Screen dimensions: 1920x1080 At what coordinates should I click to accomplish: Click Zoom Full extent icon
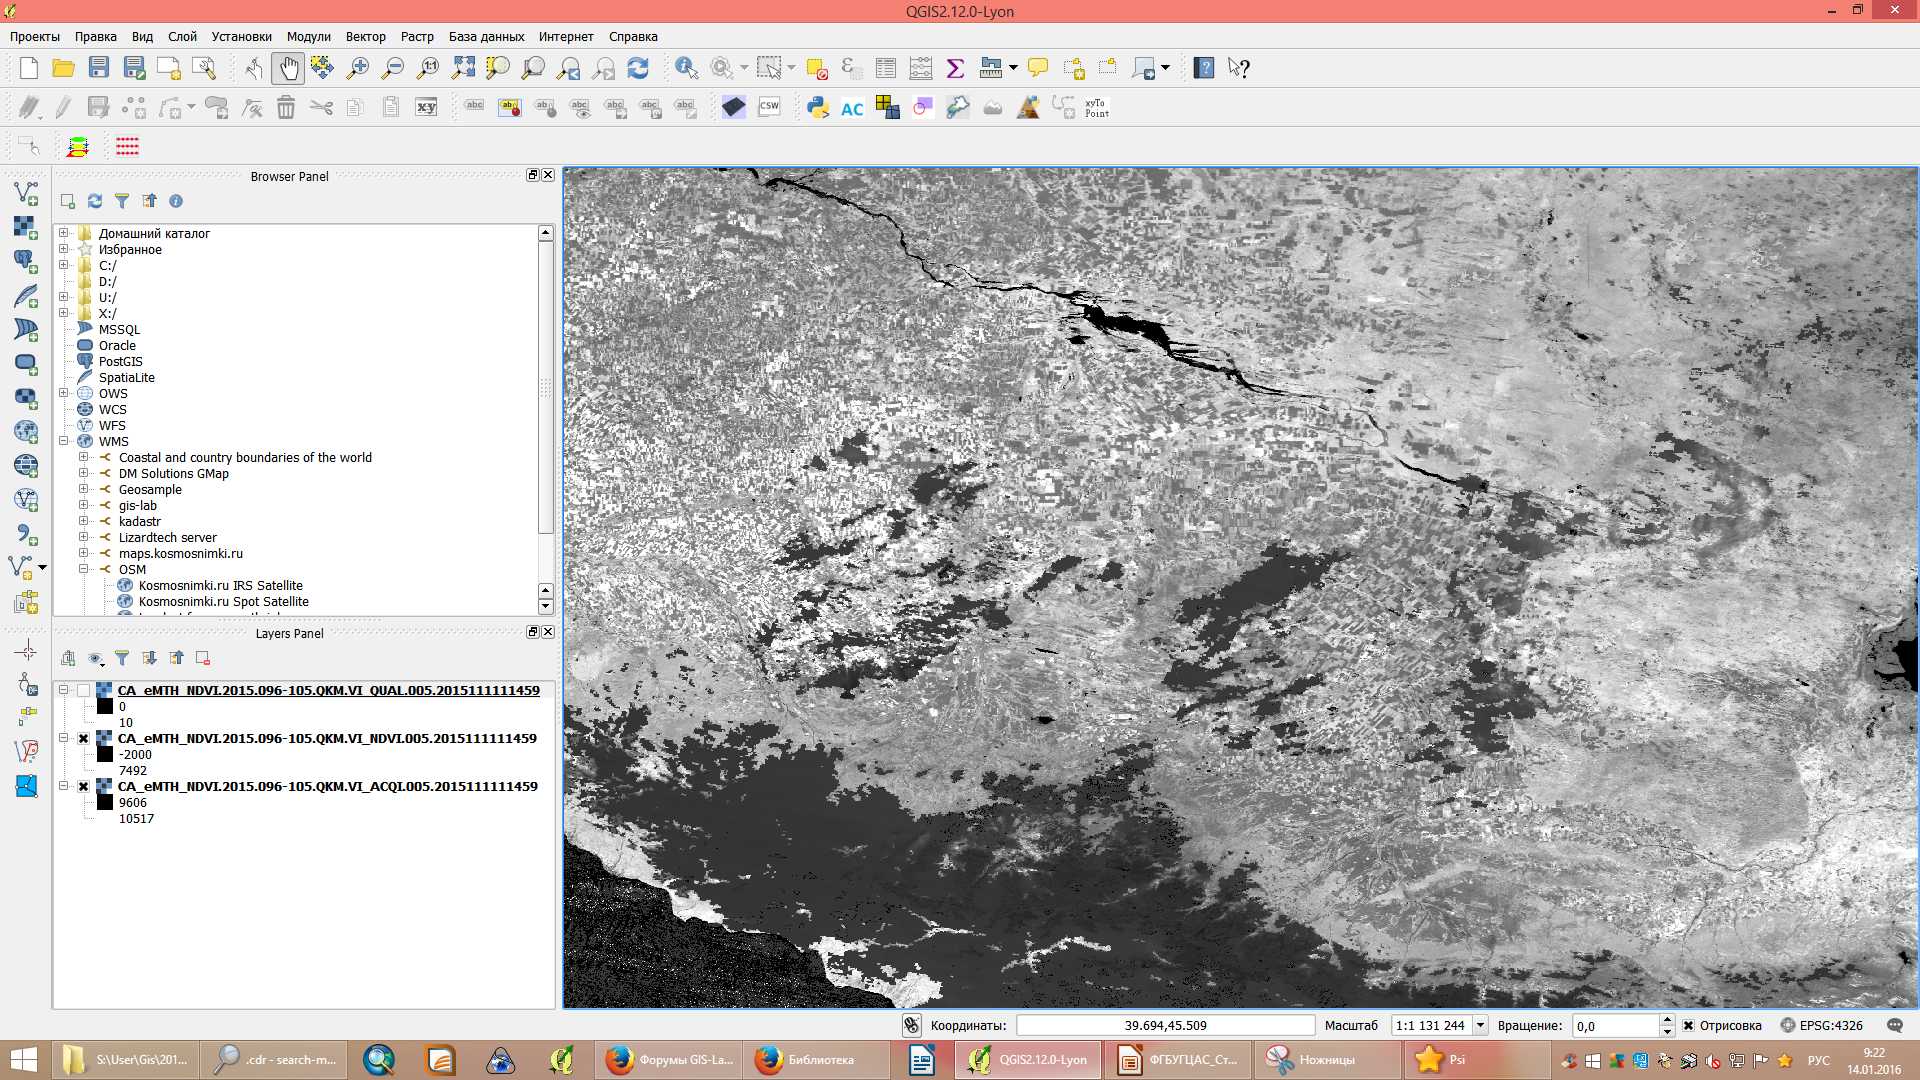click(463, 68)
